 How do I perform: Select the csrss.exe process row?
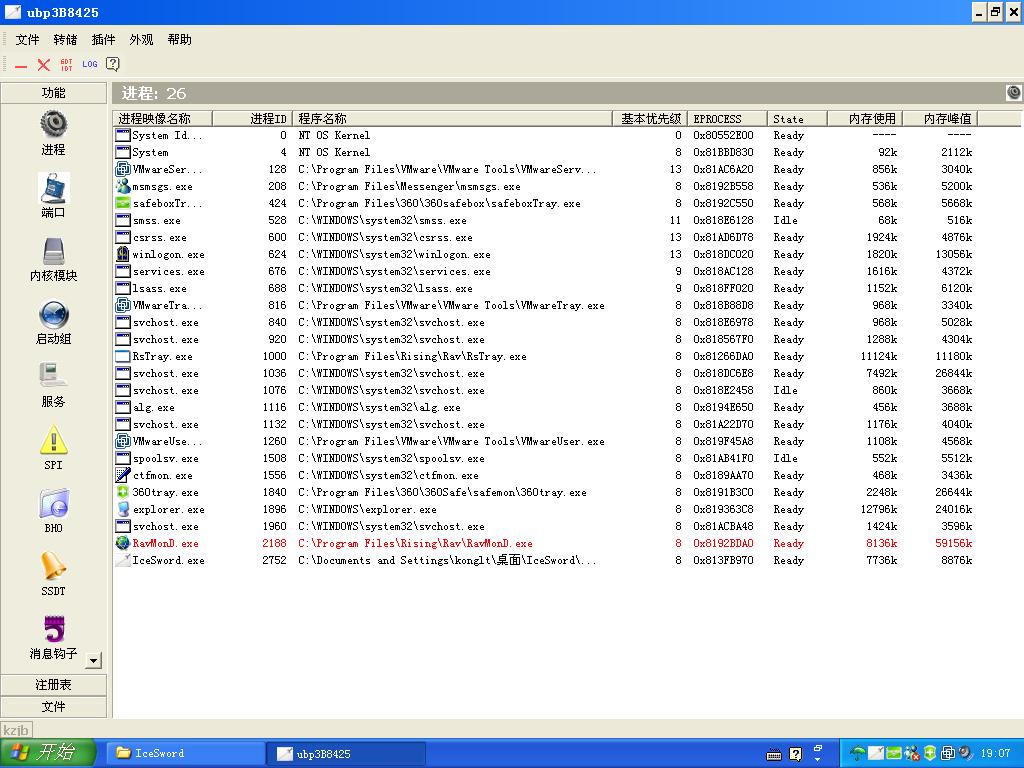click(x=545, y=237)
